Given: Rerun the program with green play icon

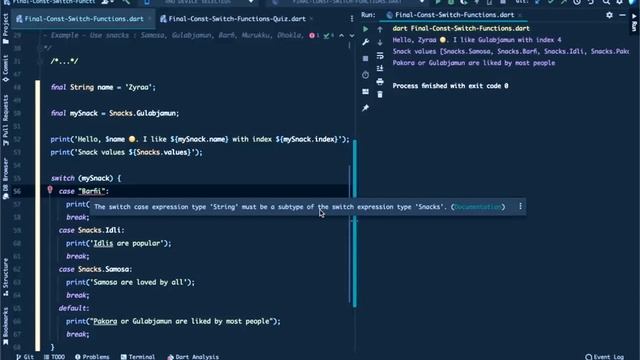Looking at the screenshot, I should pos(365,29).
